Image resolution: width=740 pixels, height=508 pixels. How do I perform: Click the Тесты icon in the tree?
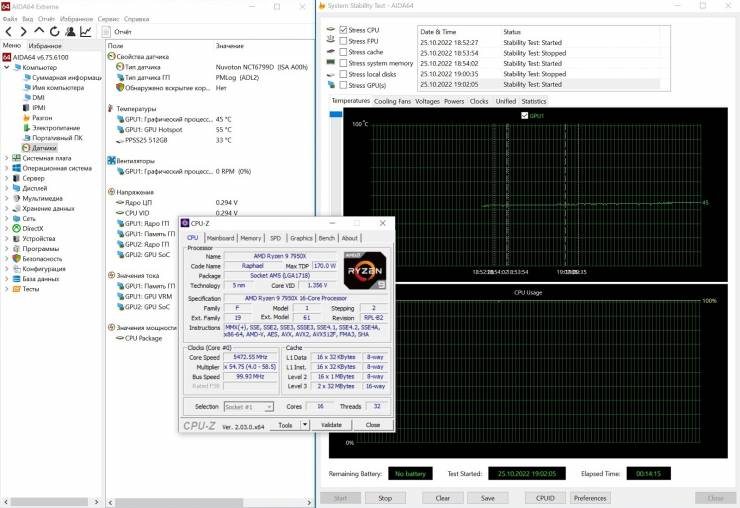pos(17,289)
